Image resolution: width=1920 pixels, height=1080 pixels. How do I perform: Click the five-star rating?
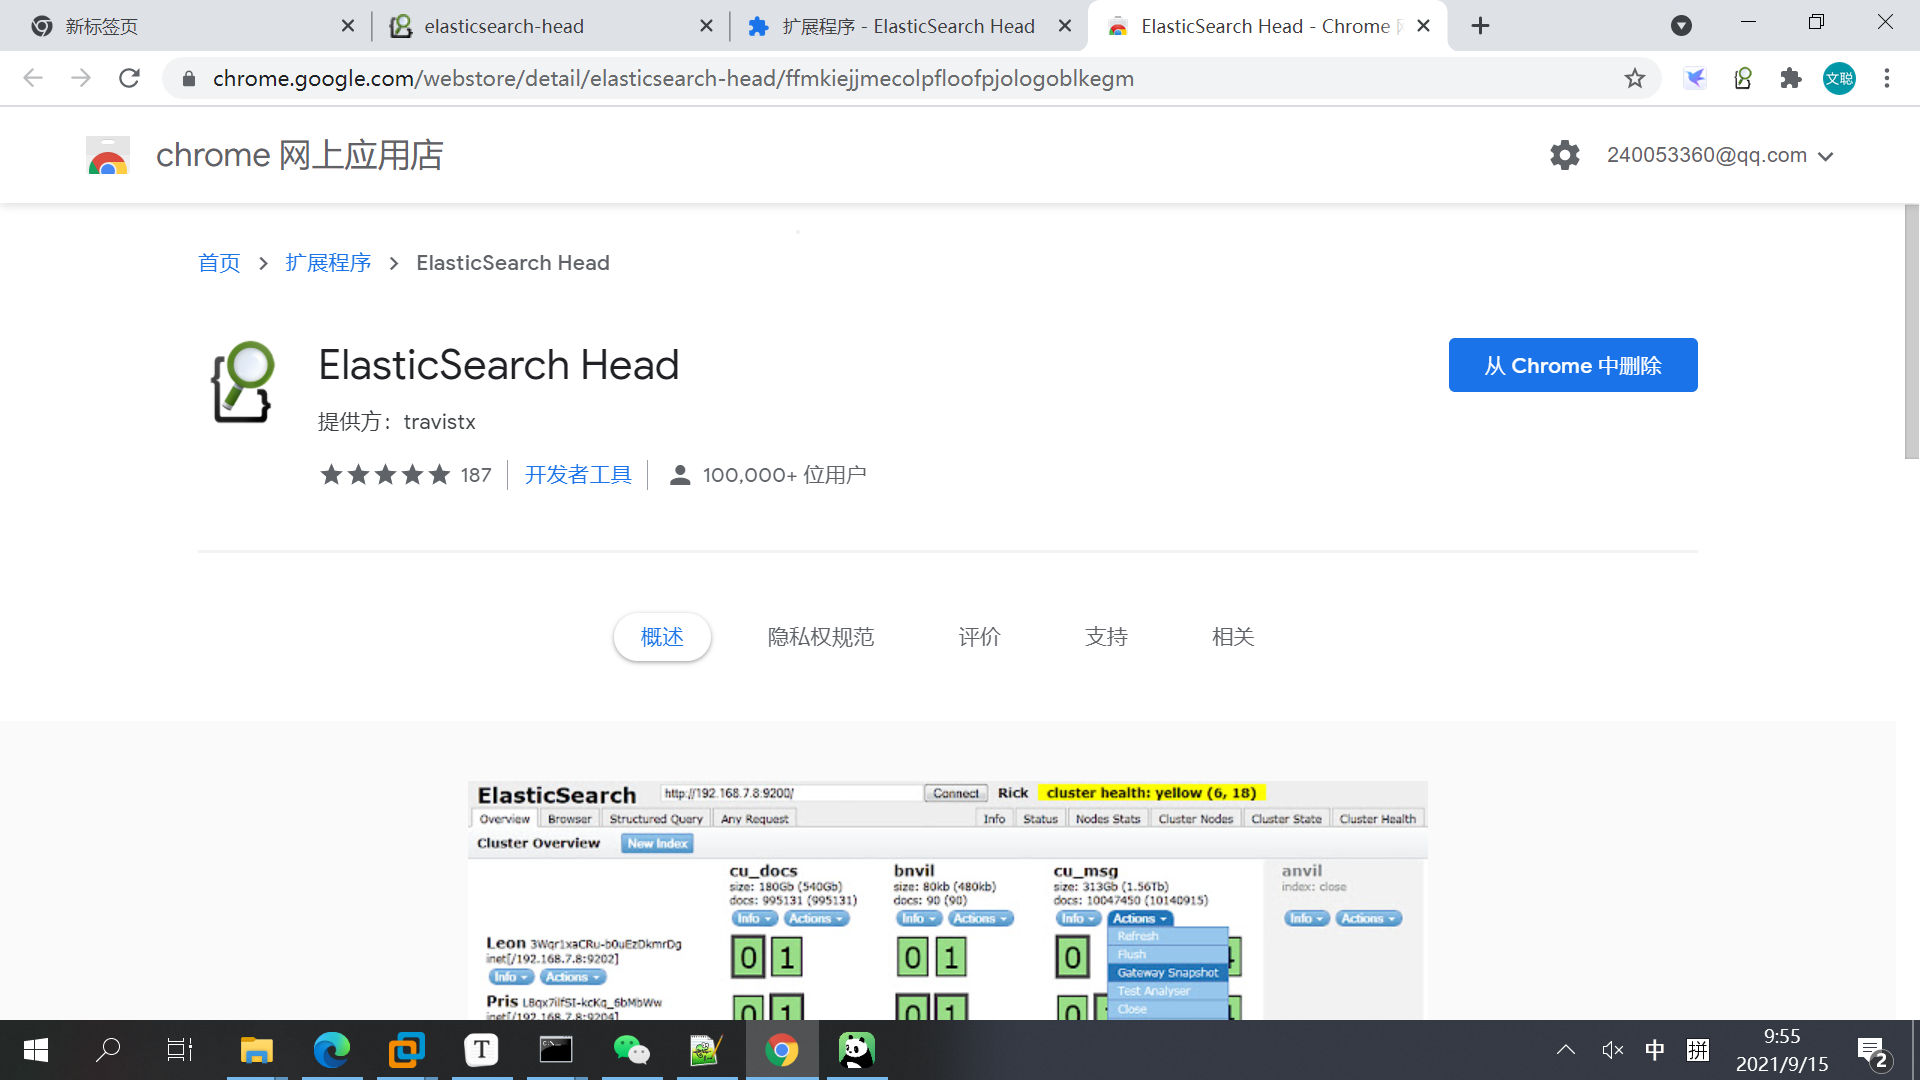[385, 475]
